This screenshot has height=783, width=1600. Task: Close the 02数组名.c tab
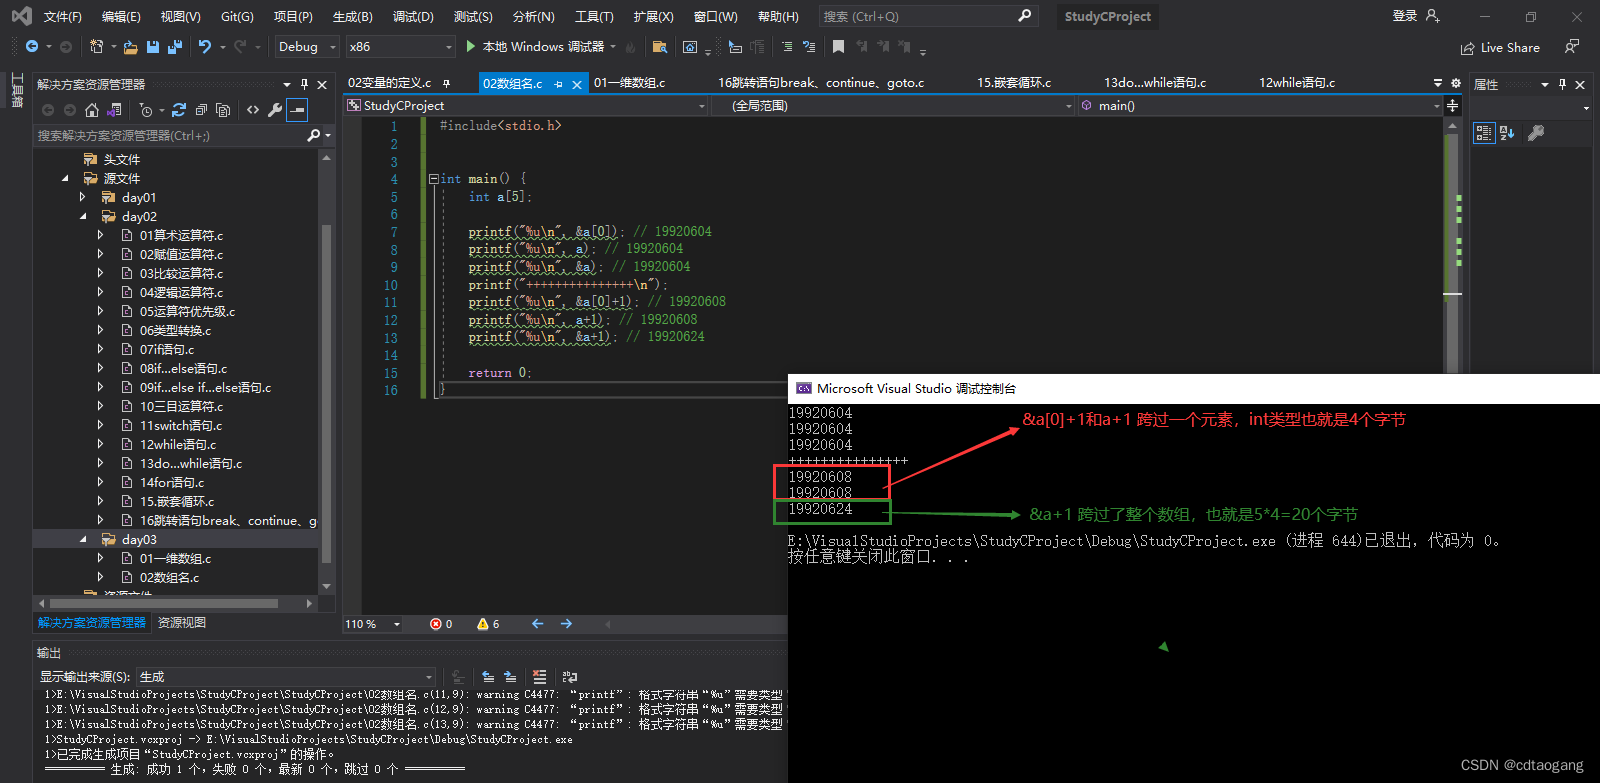[577, 85]
